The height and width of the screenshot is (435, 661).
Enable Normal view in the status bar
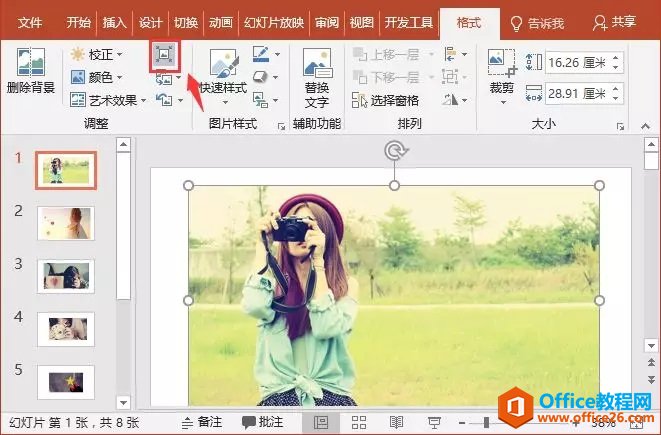pyautogui.click(x=321, y=423)
